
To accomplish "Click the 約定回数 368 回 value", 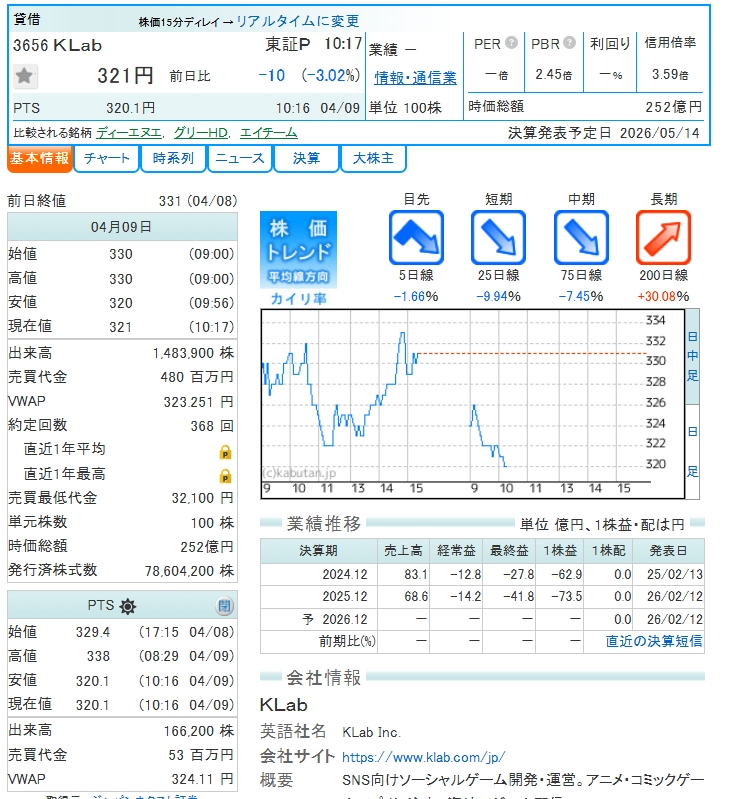I will pos(212,425).
